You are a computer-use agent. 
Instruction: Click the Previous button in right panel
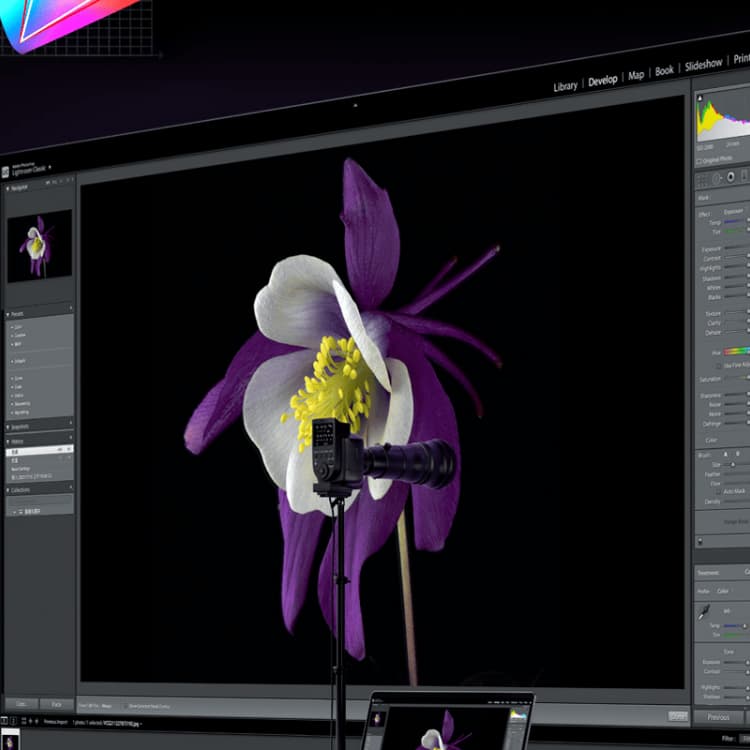718,717
